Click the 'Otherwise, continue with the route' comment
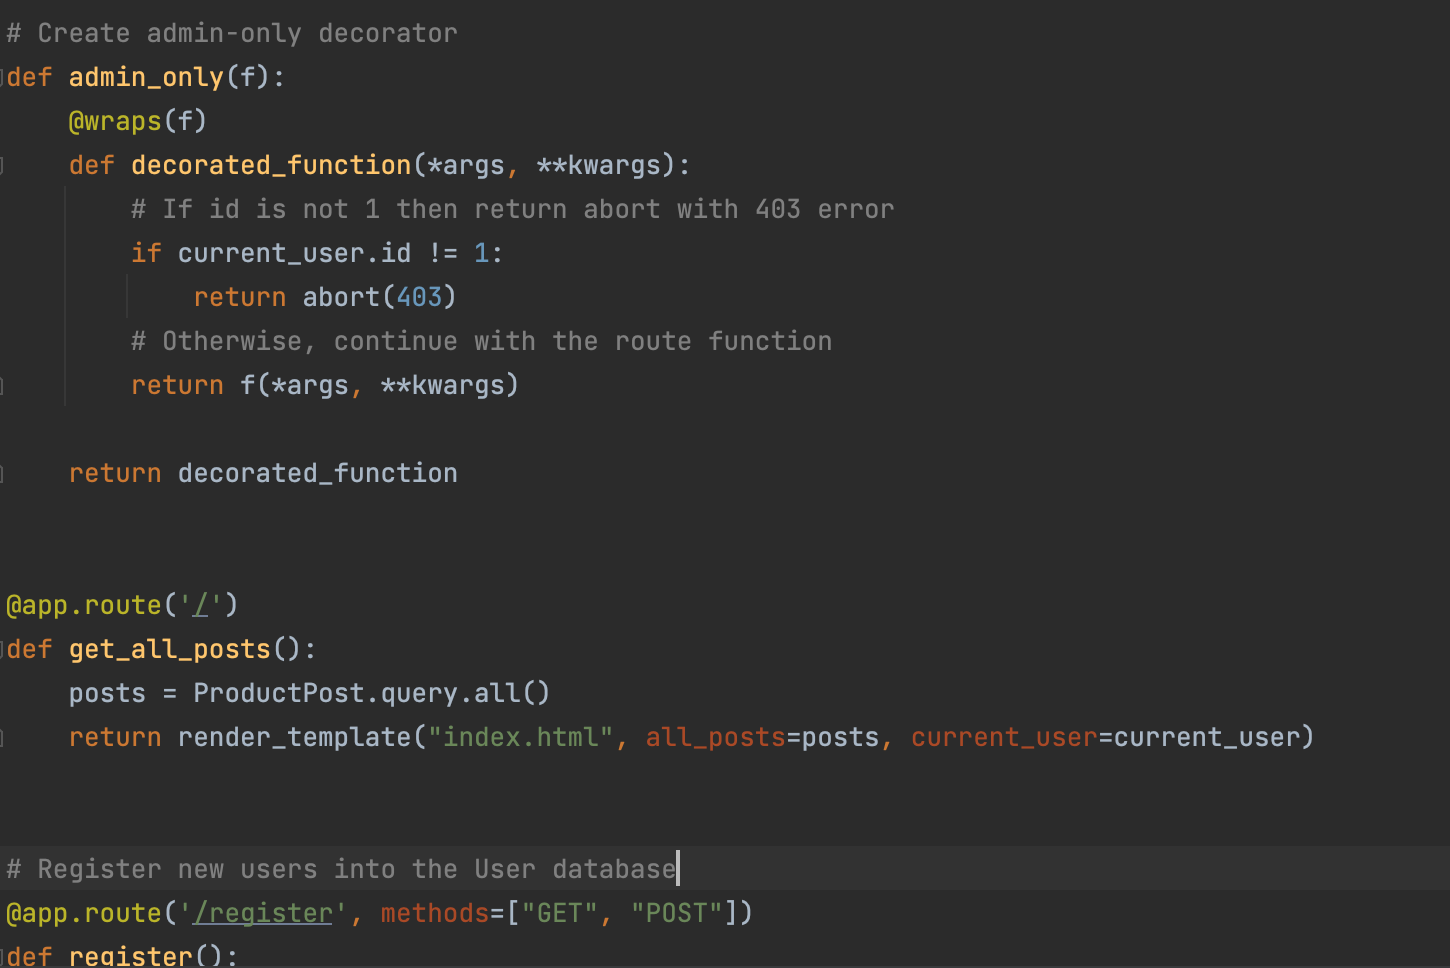Image resolution: width=1450 pixels, height=968 pixels. pyautogui.click(x=481, y=341)
